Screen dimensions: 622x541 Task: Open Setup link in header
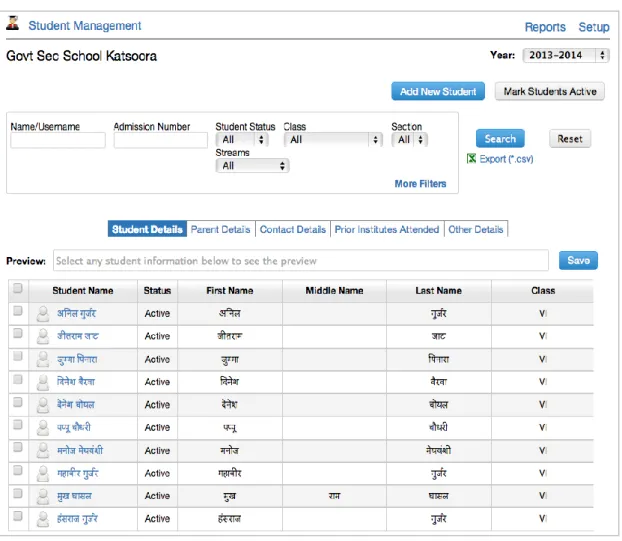click(594, 27)
